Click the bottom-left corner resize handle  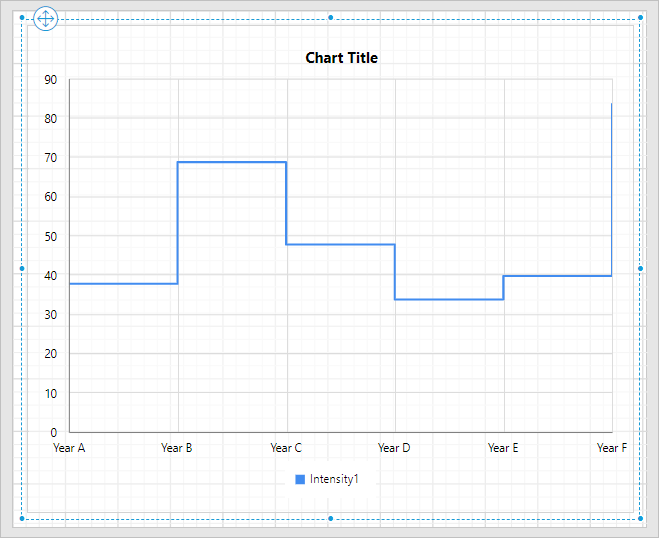tap(22, 518)
